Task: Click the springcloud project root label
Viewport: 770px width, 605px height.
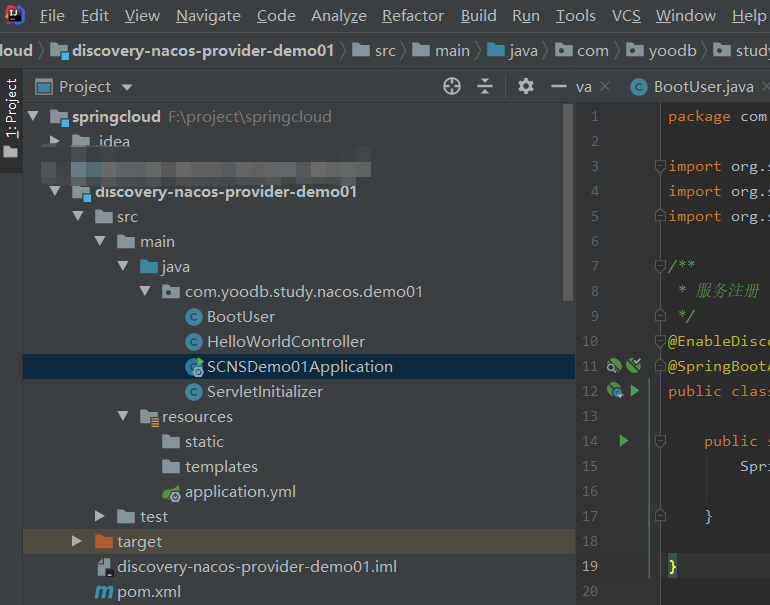Action: [x=116, y=117]
